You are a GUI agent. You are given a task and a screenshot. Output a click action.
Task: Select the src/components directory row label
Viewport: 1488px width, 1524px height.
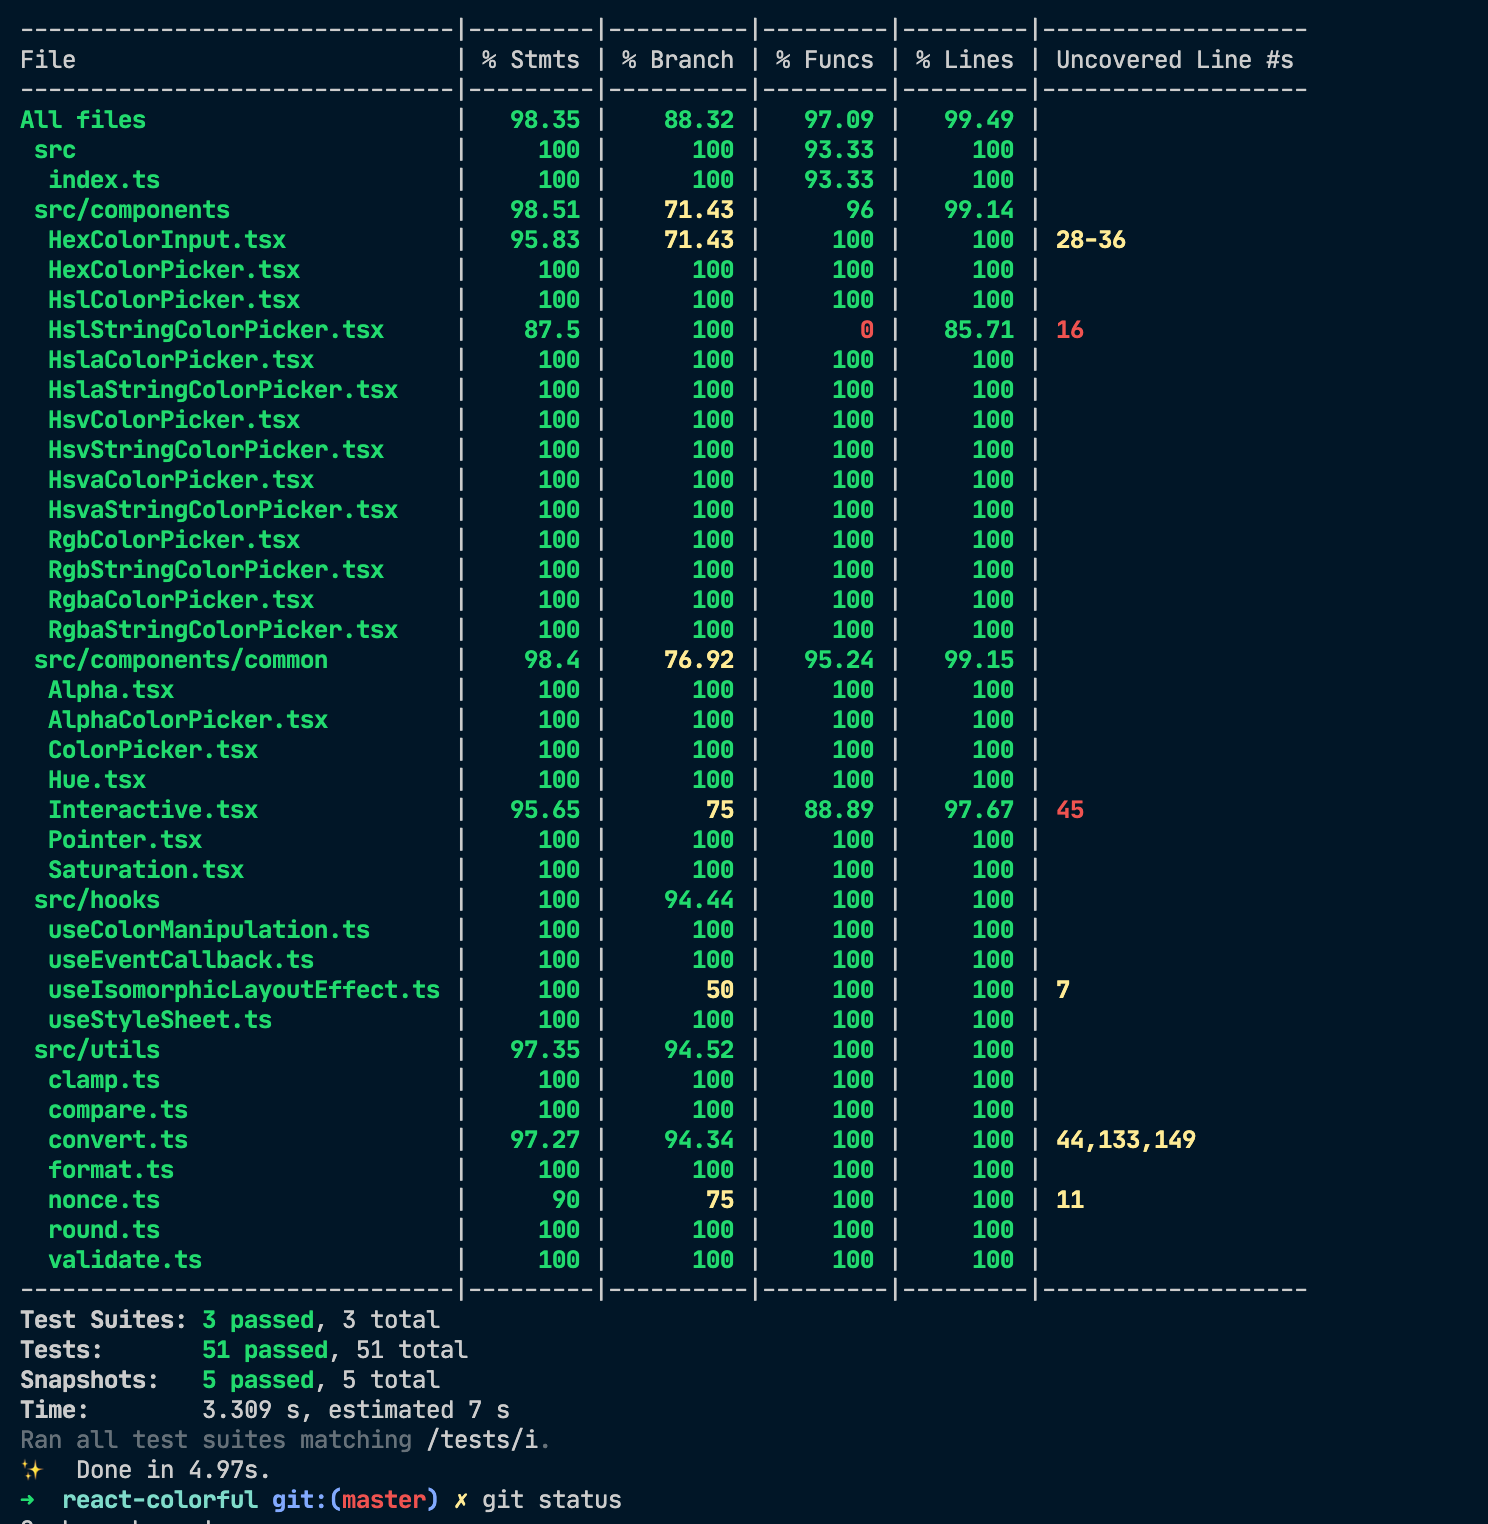[x=132, y=210]
